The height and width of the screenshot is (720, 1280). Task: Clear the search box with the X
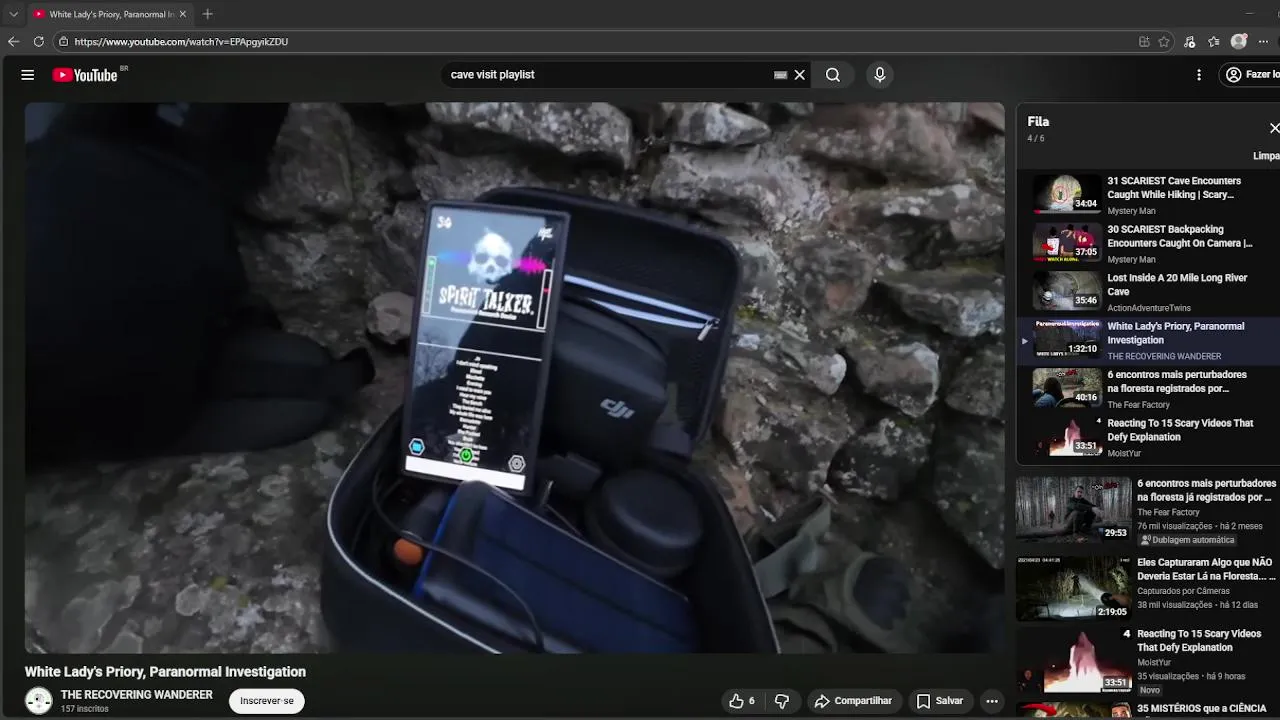tap(800, 75)
